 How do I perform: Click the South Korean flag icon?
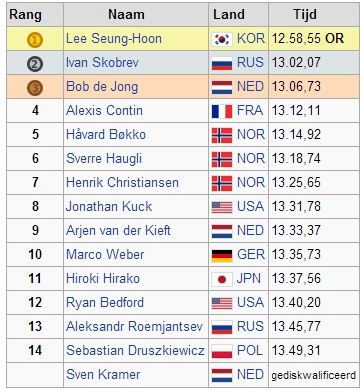tap(222, 40)
